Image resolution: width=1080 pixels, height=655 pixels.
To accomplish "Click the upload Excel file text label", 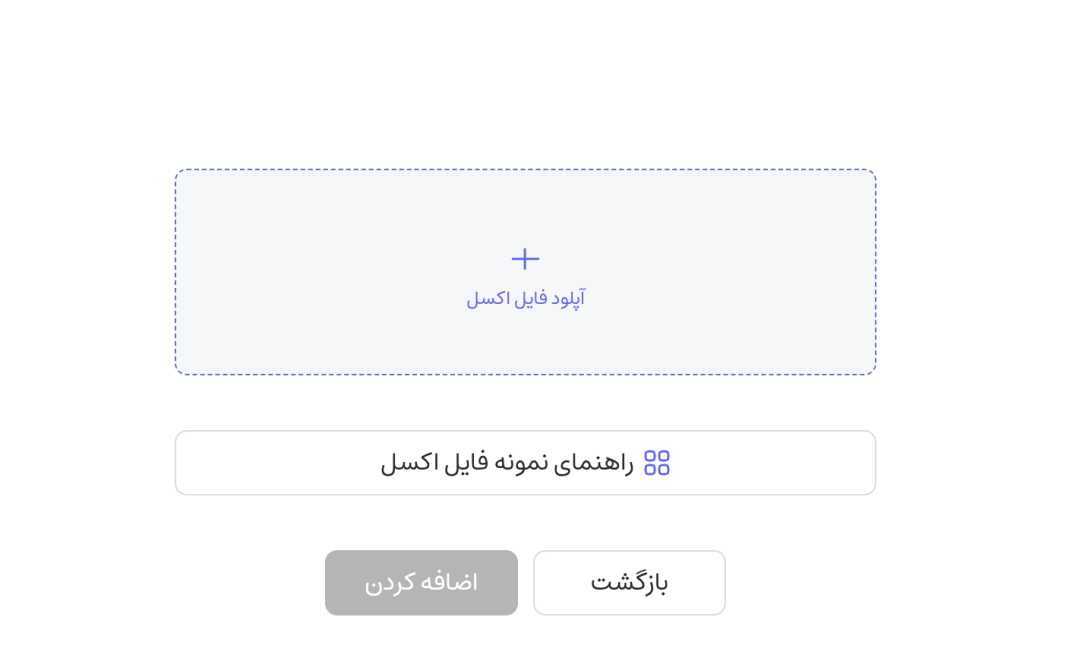I will tap(525, 297).
